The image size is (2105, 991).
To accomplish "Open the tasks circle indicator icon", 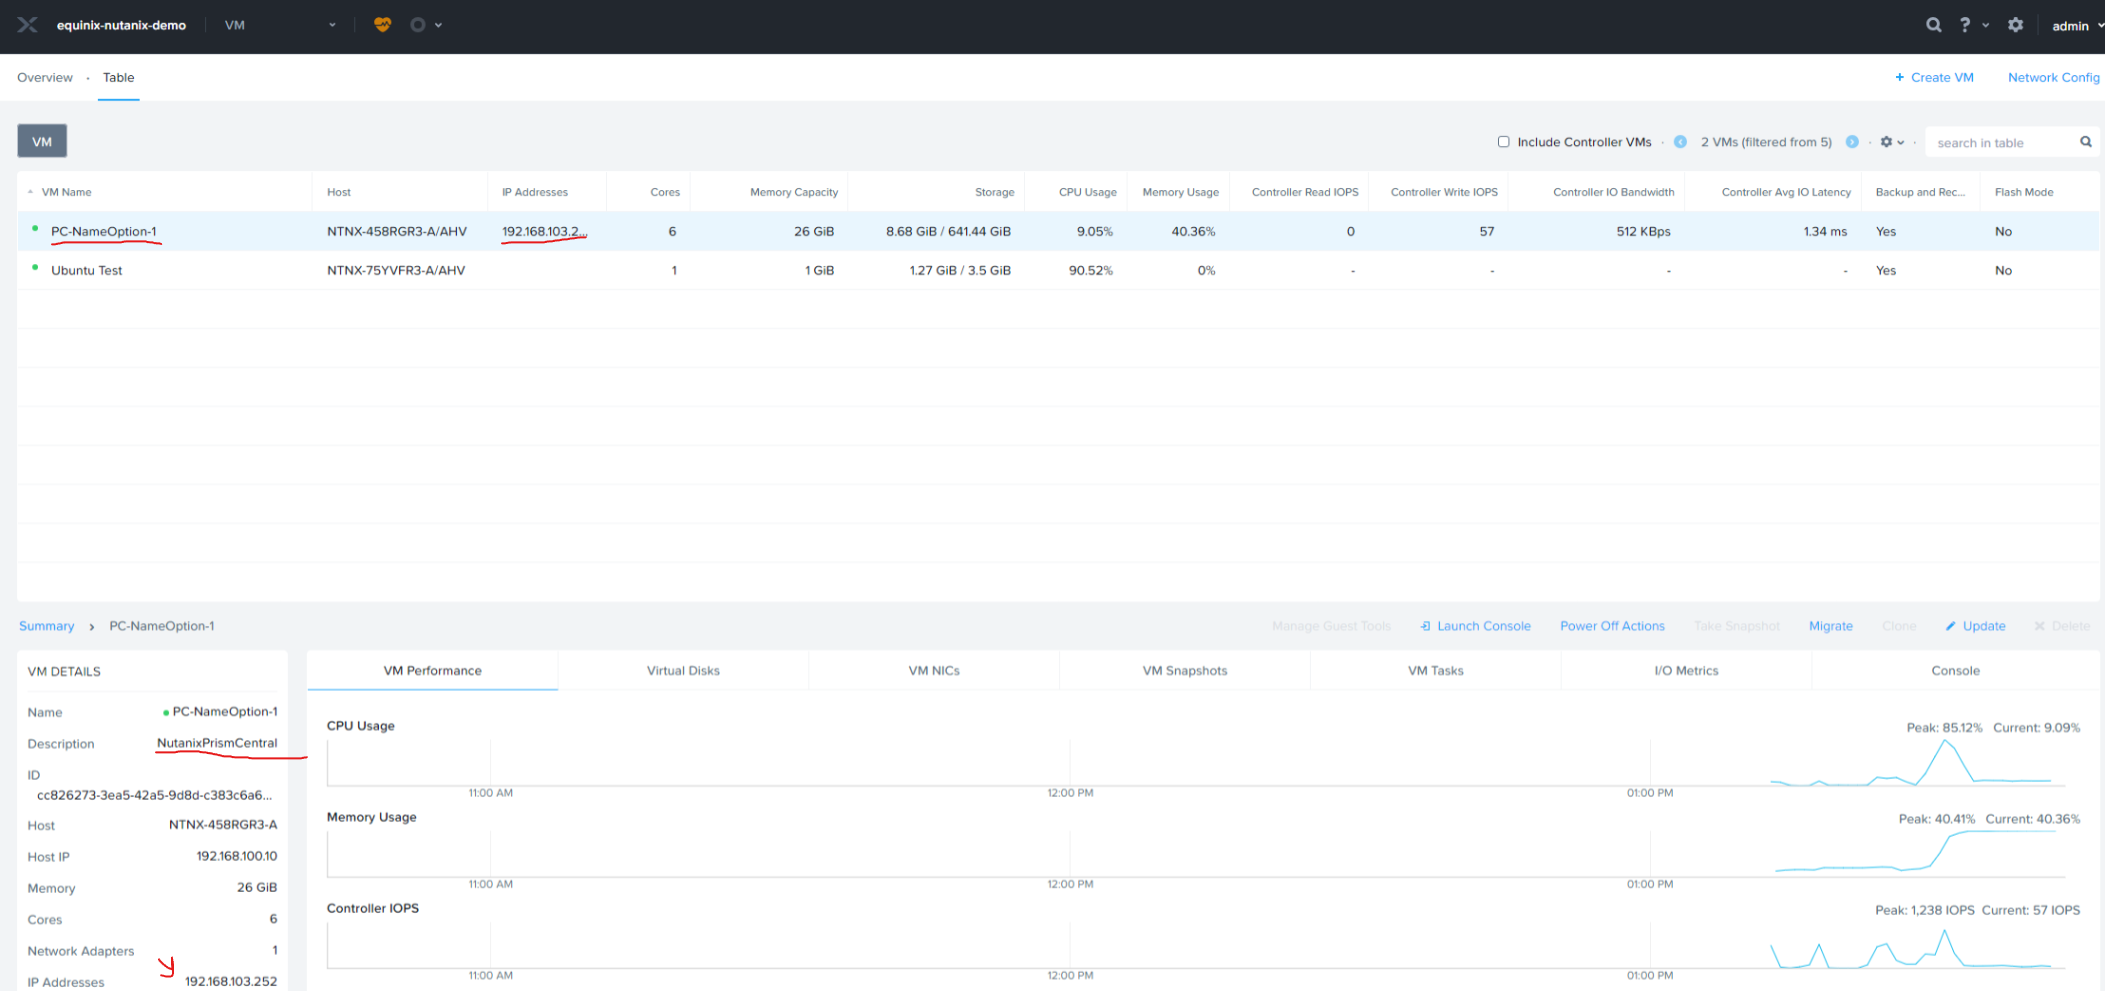I will 418,25.
